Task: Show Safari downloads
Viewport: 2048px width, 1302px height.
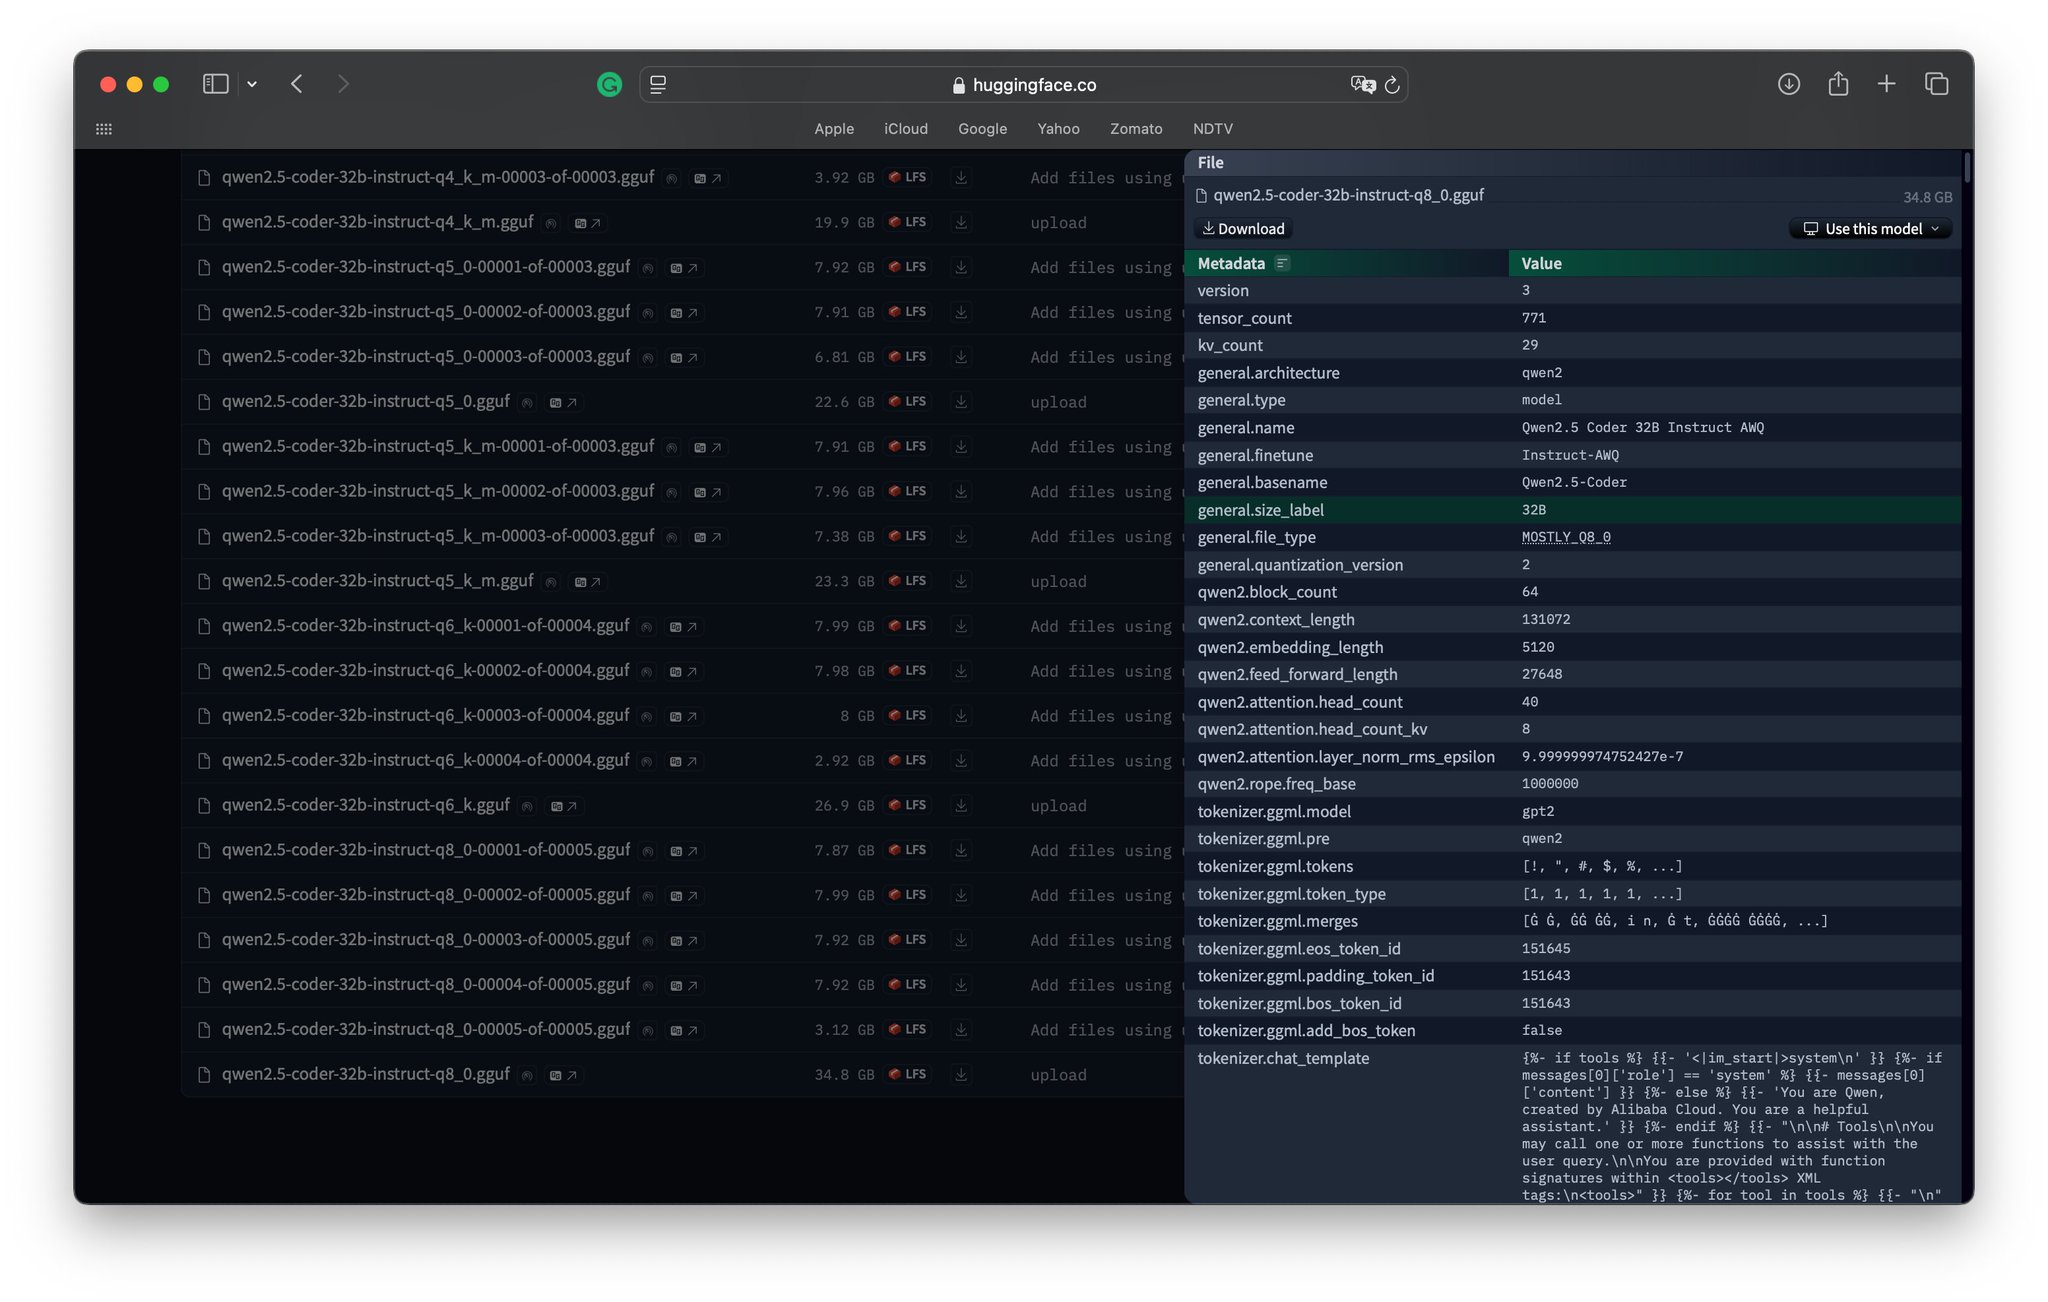Action: pyautogui.click(x=1789, y=84)
